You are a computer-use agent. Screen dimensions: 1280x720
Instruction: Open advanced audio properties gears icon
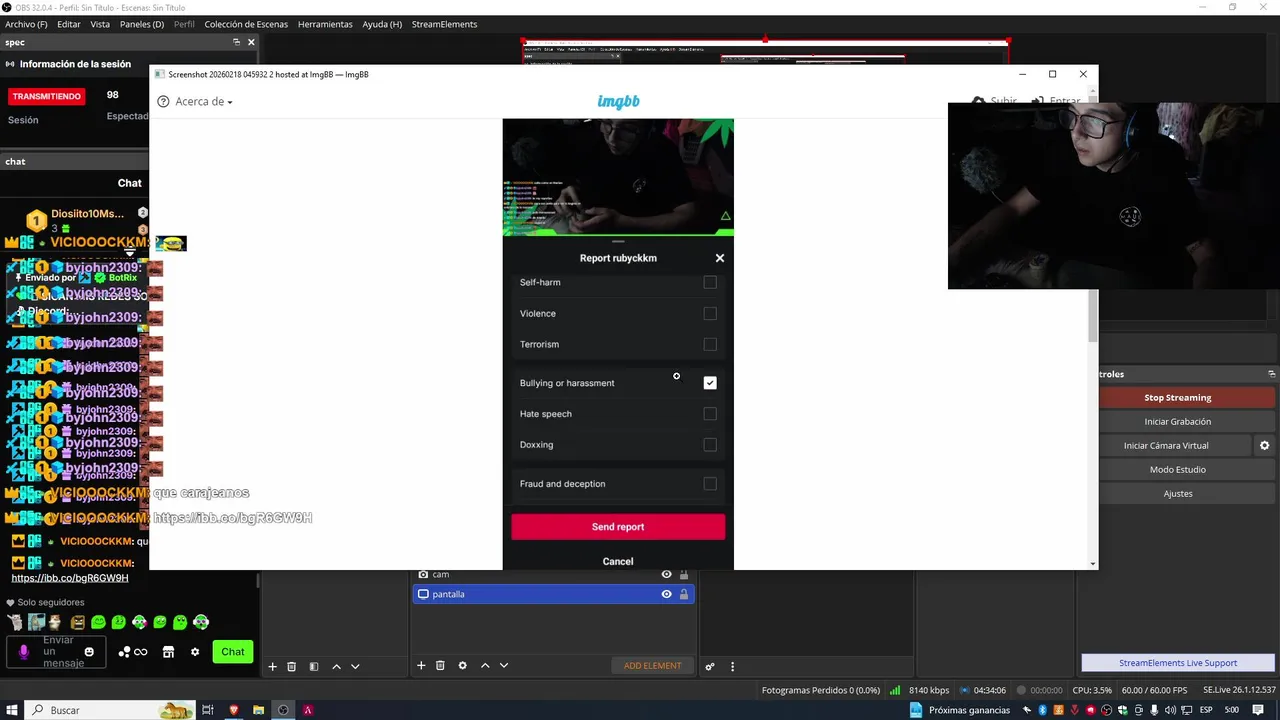click(x=710, y=666)
